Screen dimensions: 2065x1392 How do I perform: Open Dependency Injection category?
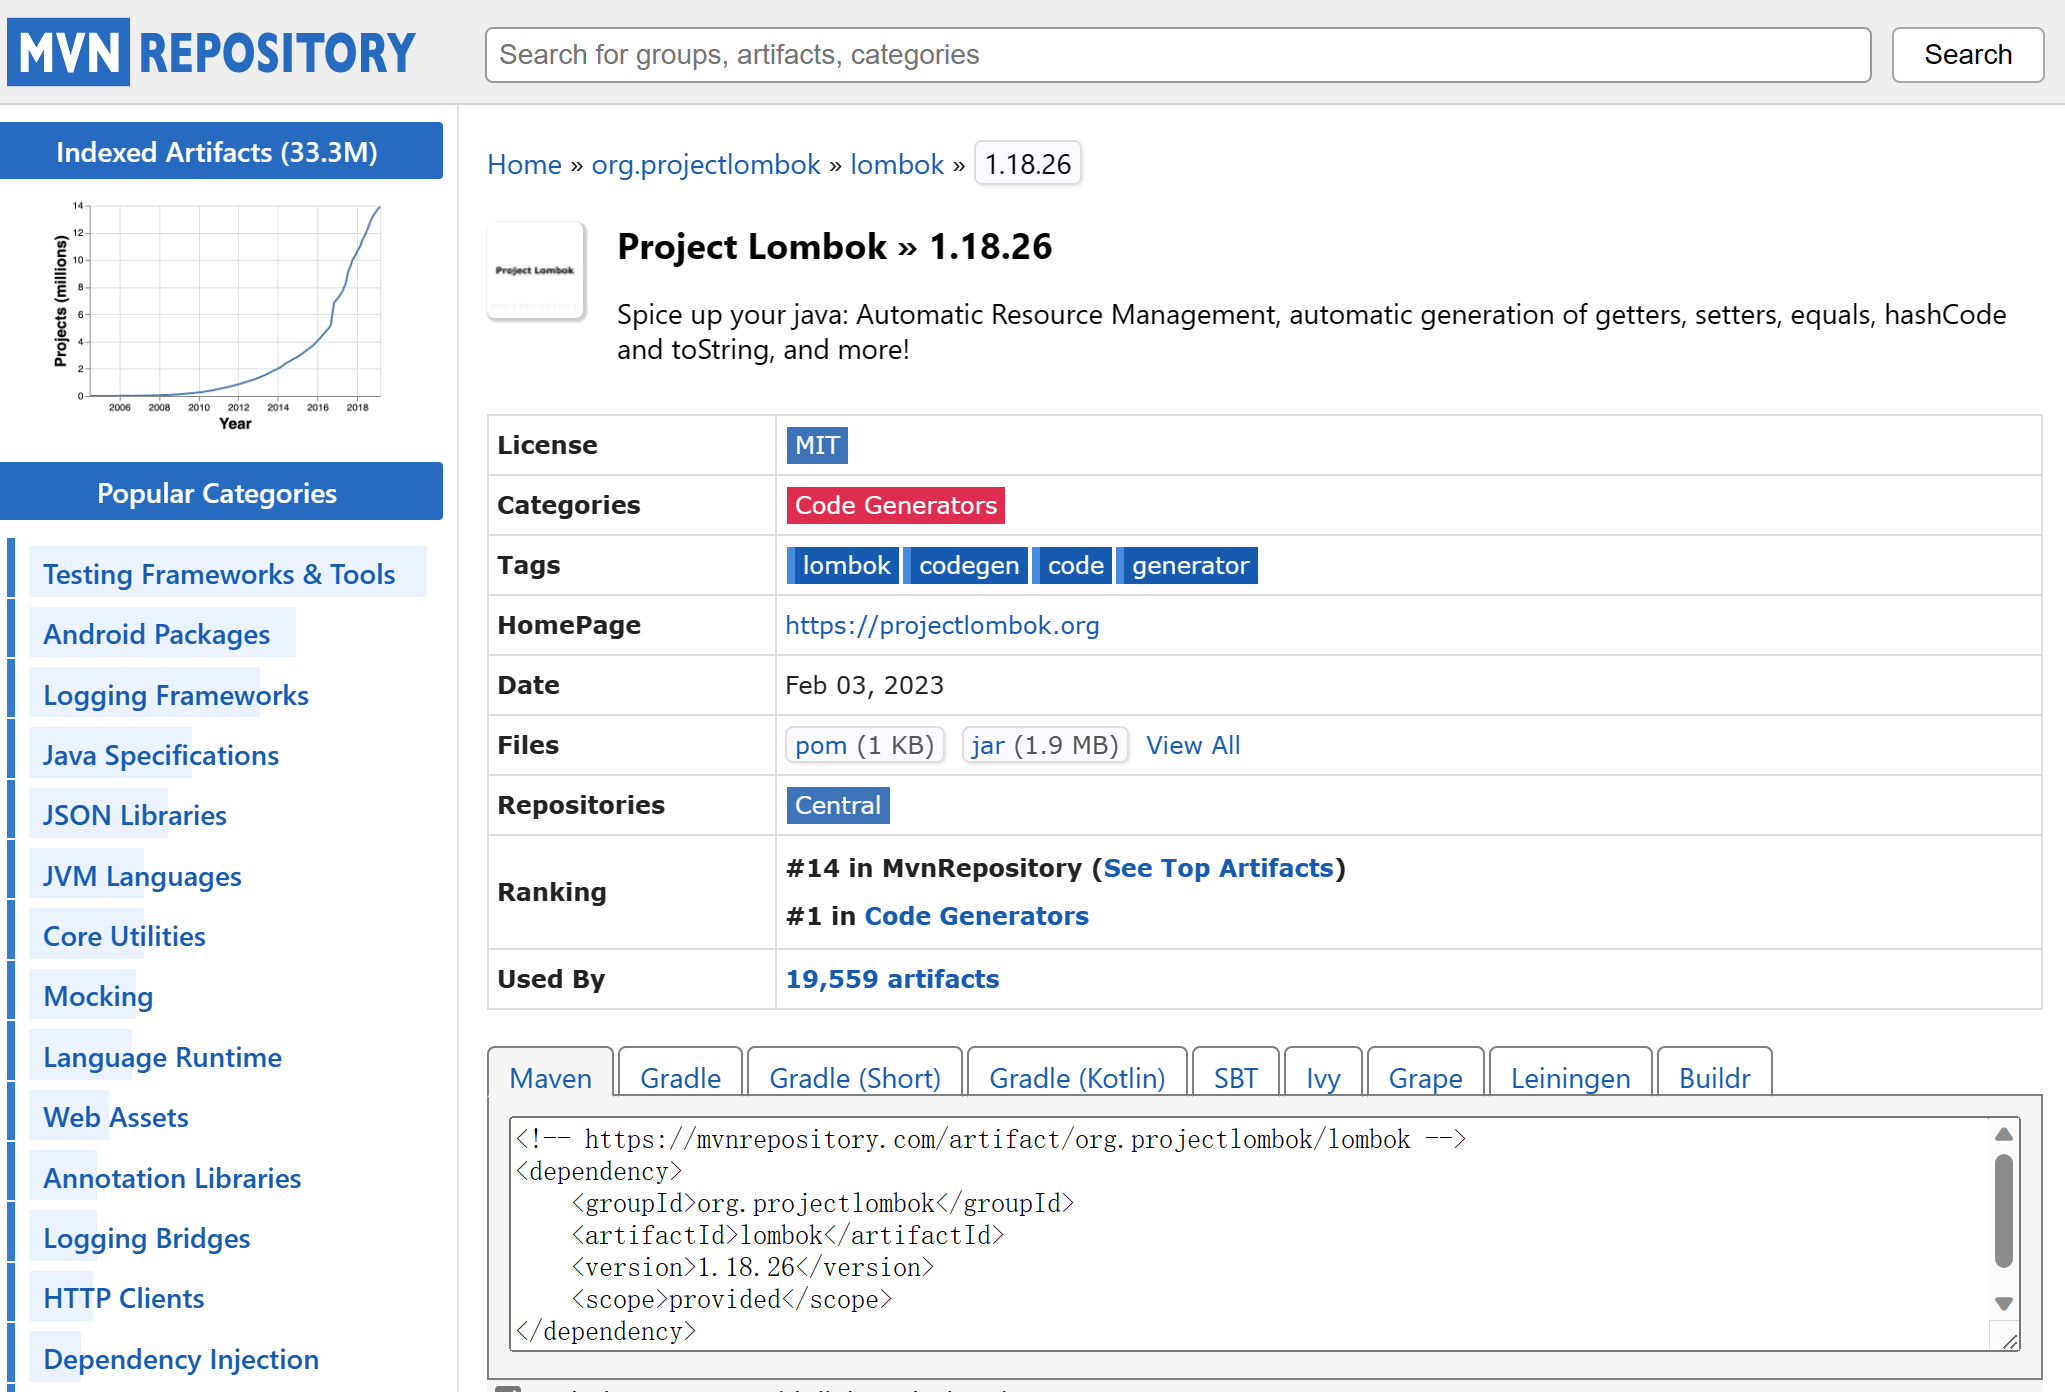point(180,1359)
